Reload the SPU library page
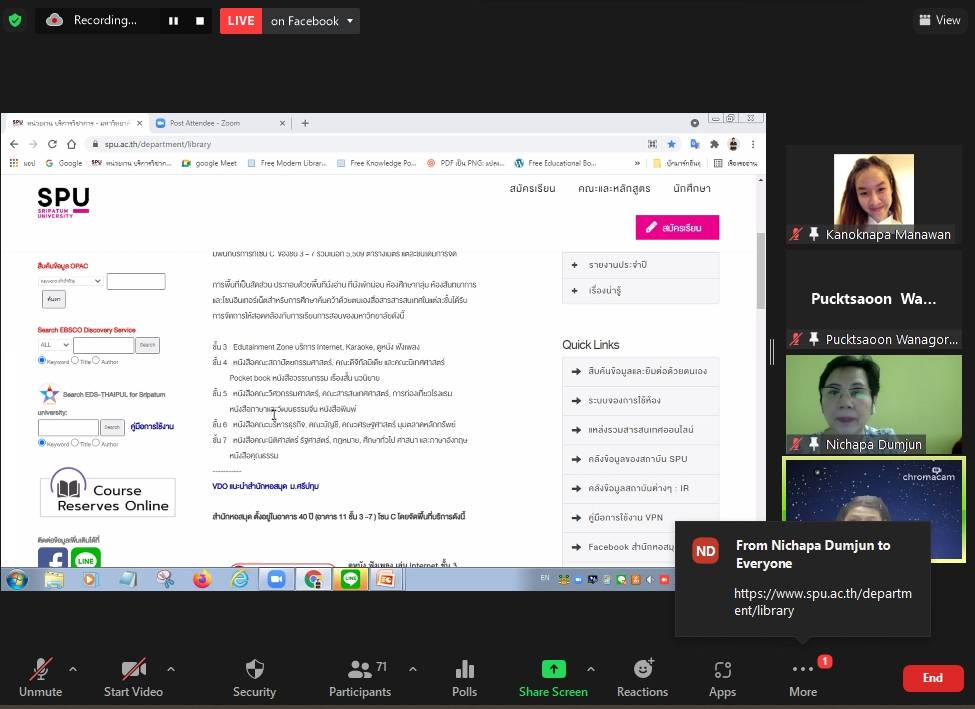This screenshot has width=975, height=709. pyautogui.click(x=52, y=144)
